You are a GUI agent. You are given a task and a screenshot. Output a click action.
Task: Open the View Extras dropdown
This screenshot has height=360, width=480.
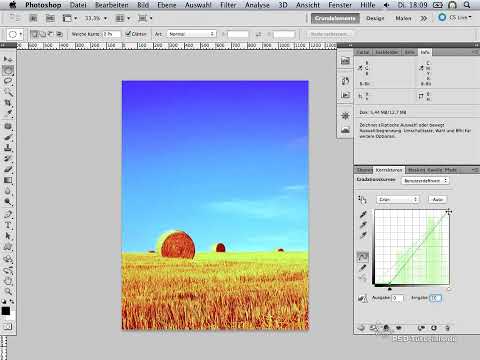(x=70, y=18)
